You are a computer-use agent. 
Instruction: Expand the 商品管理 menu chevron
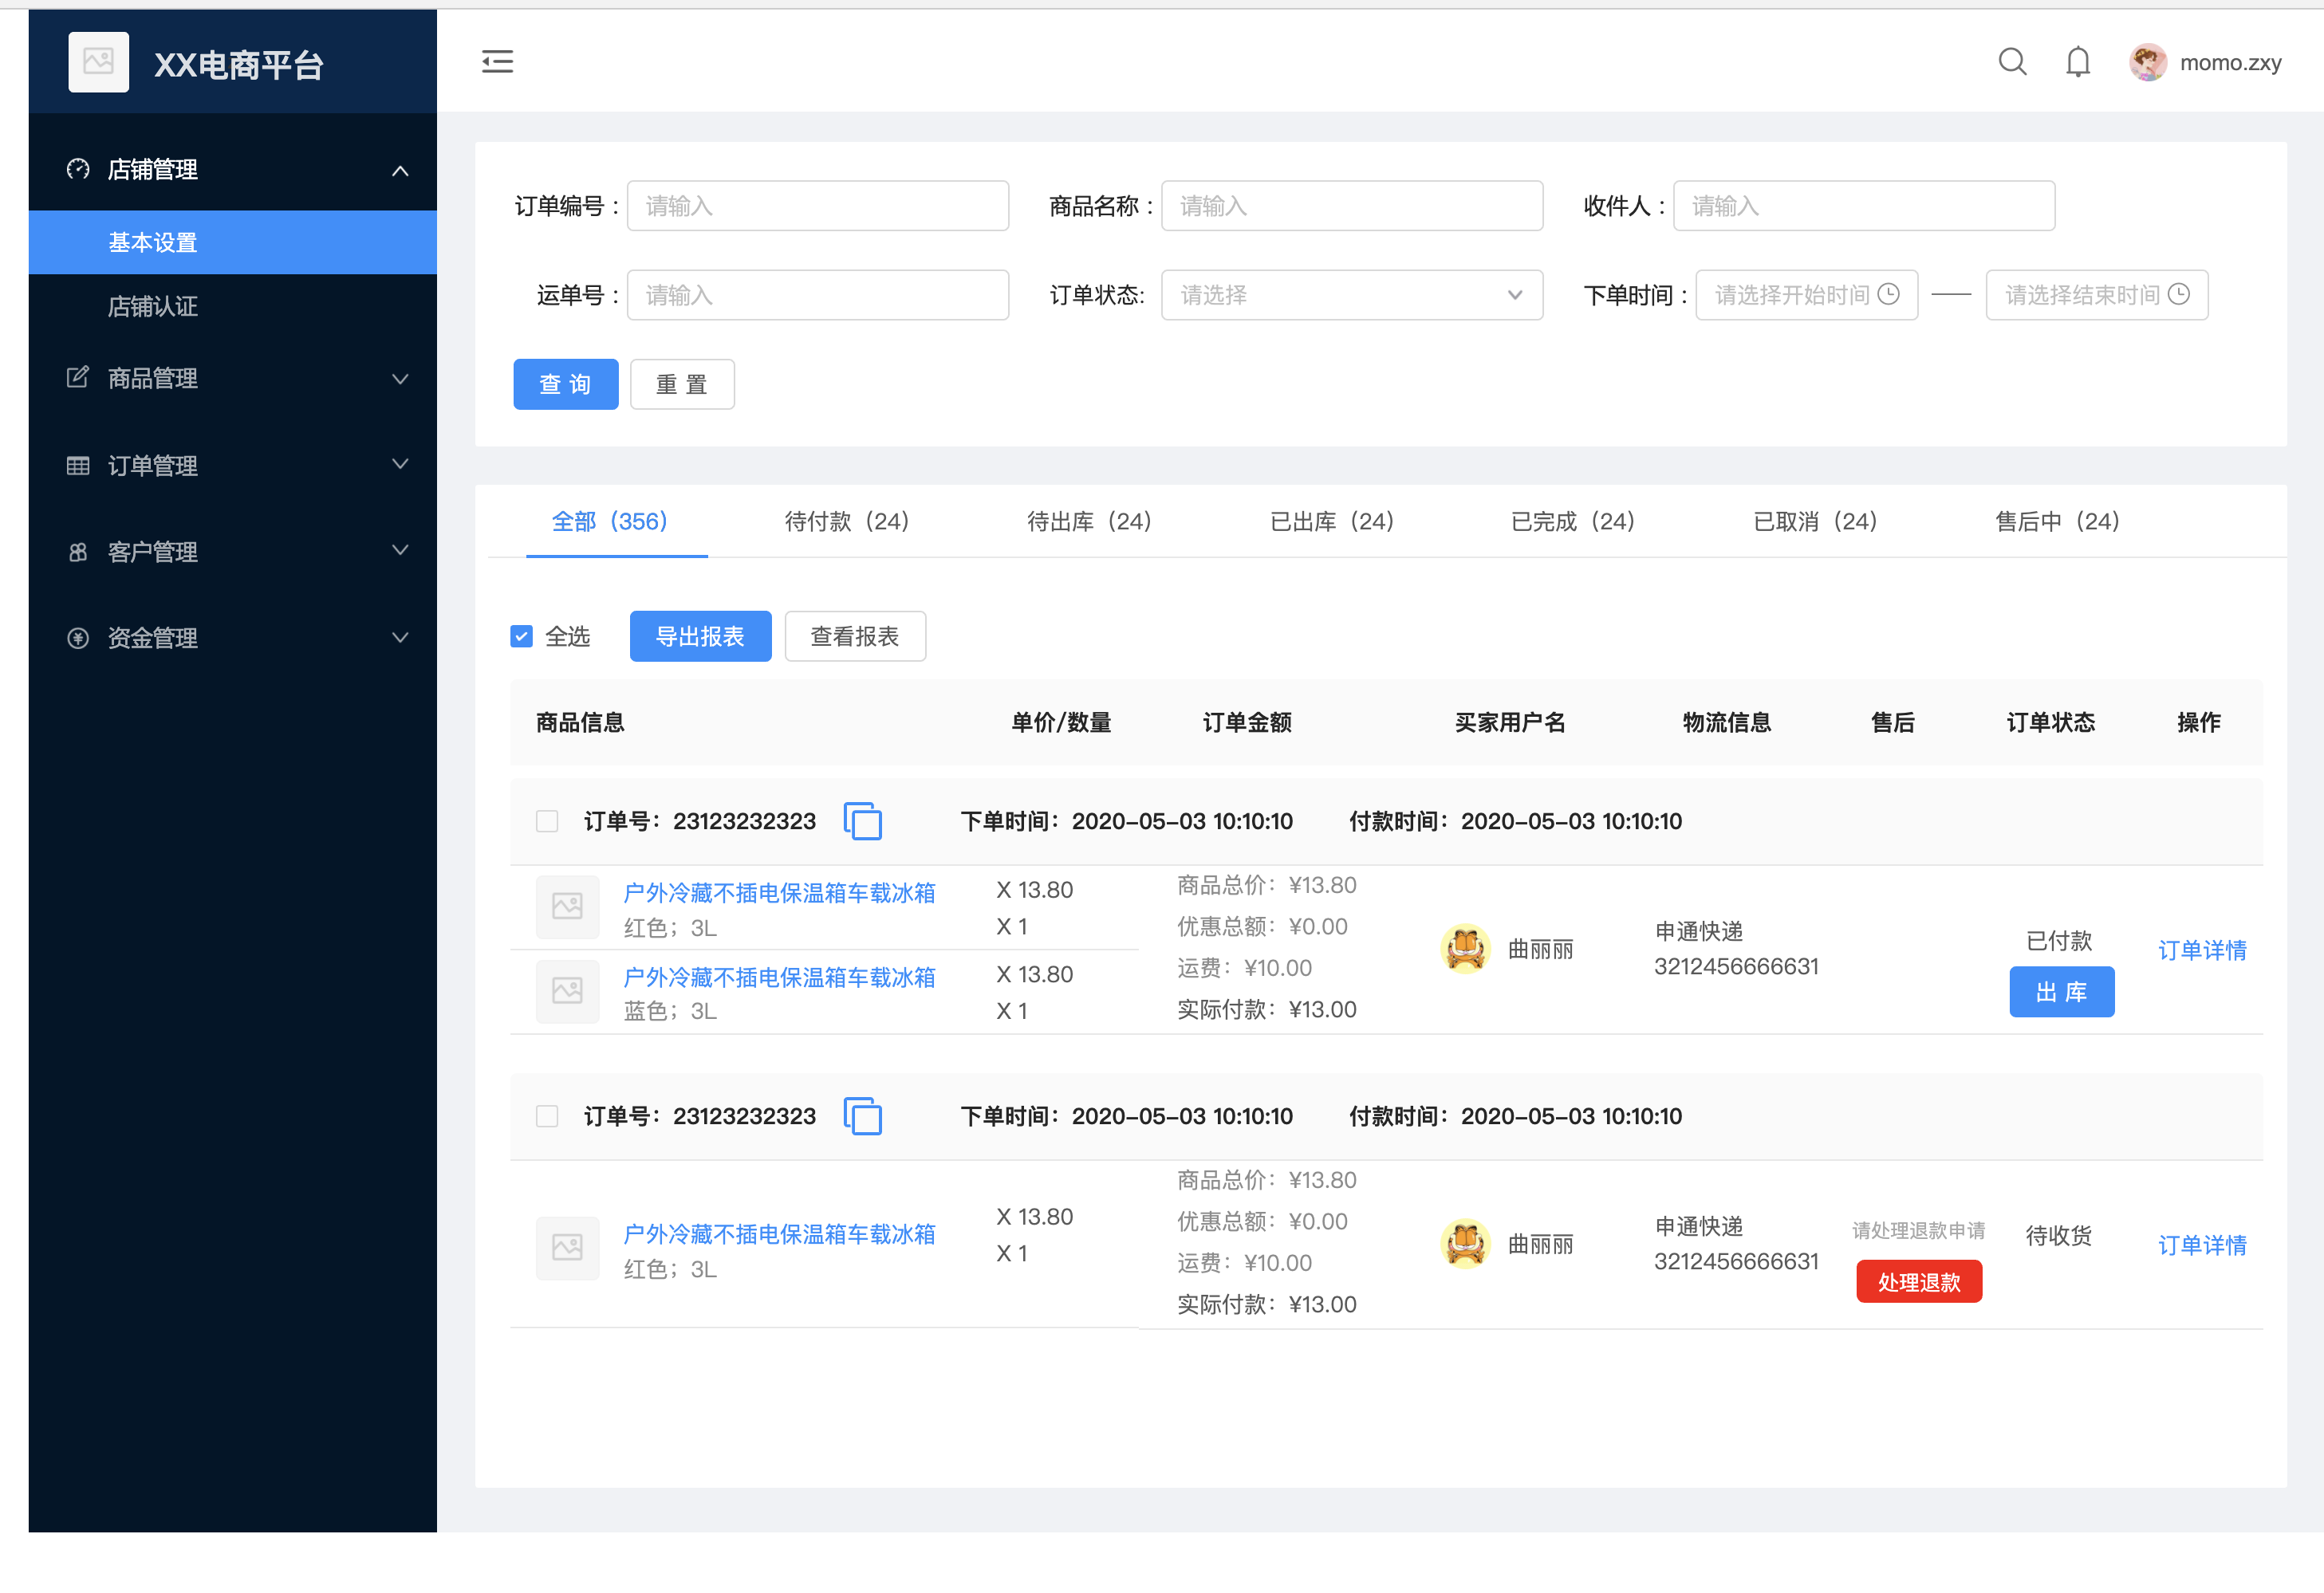[400, 378]
